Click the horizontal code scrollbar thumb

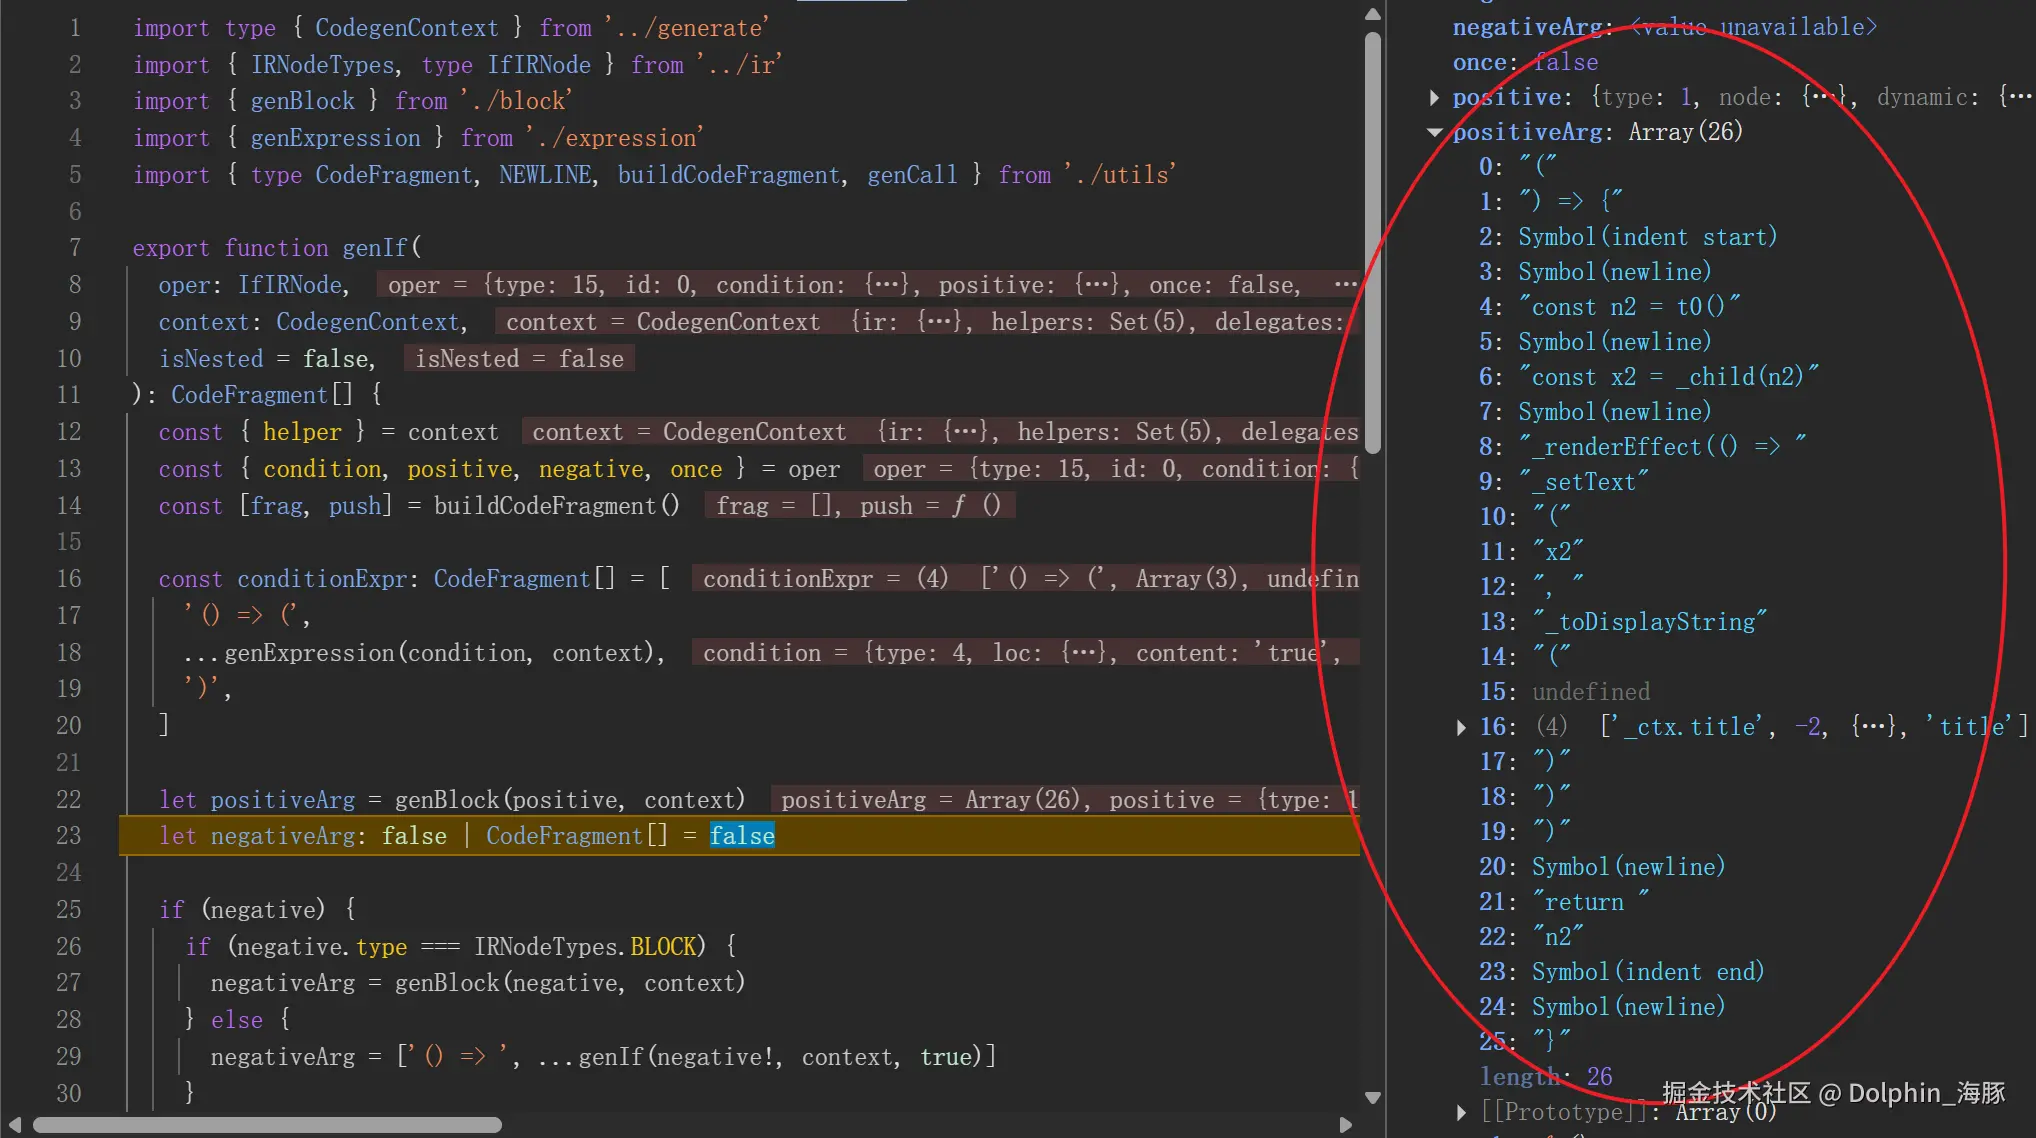(x=266, y=1125)
